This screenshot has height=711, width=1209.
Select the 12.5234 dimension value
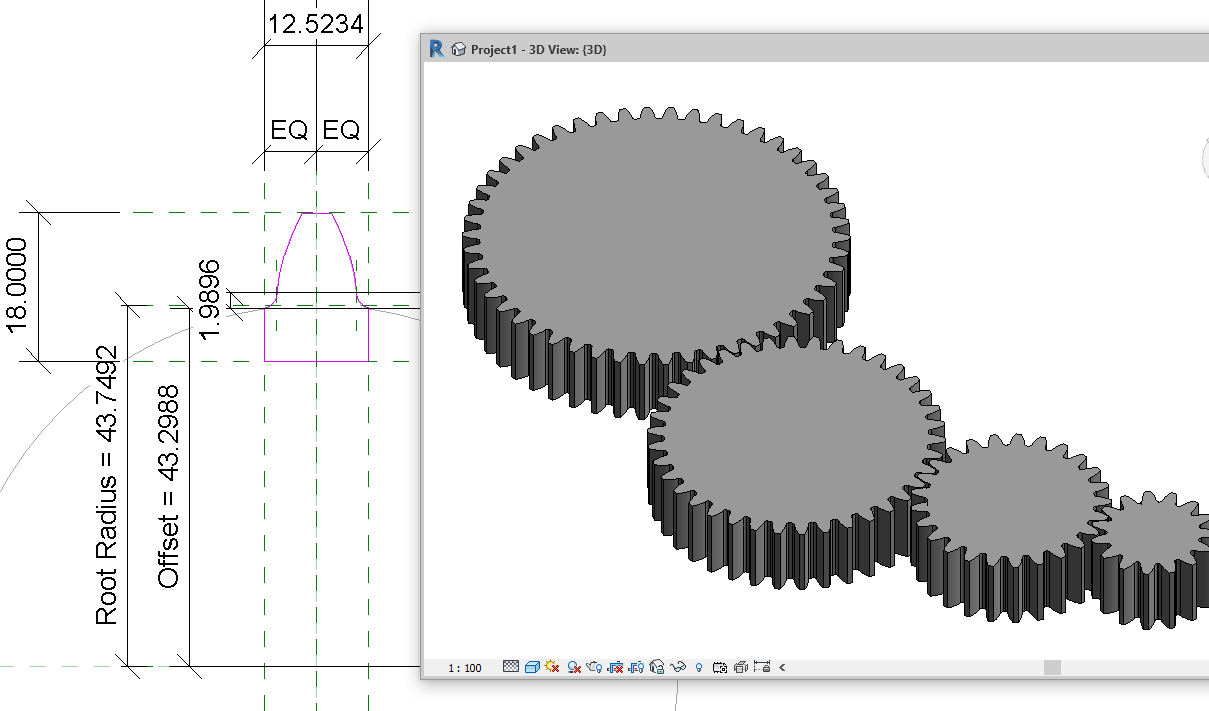[x=316, y=23]
